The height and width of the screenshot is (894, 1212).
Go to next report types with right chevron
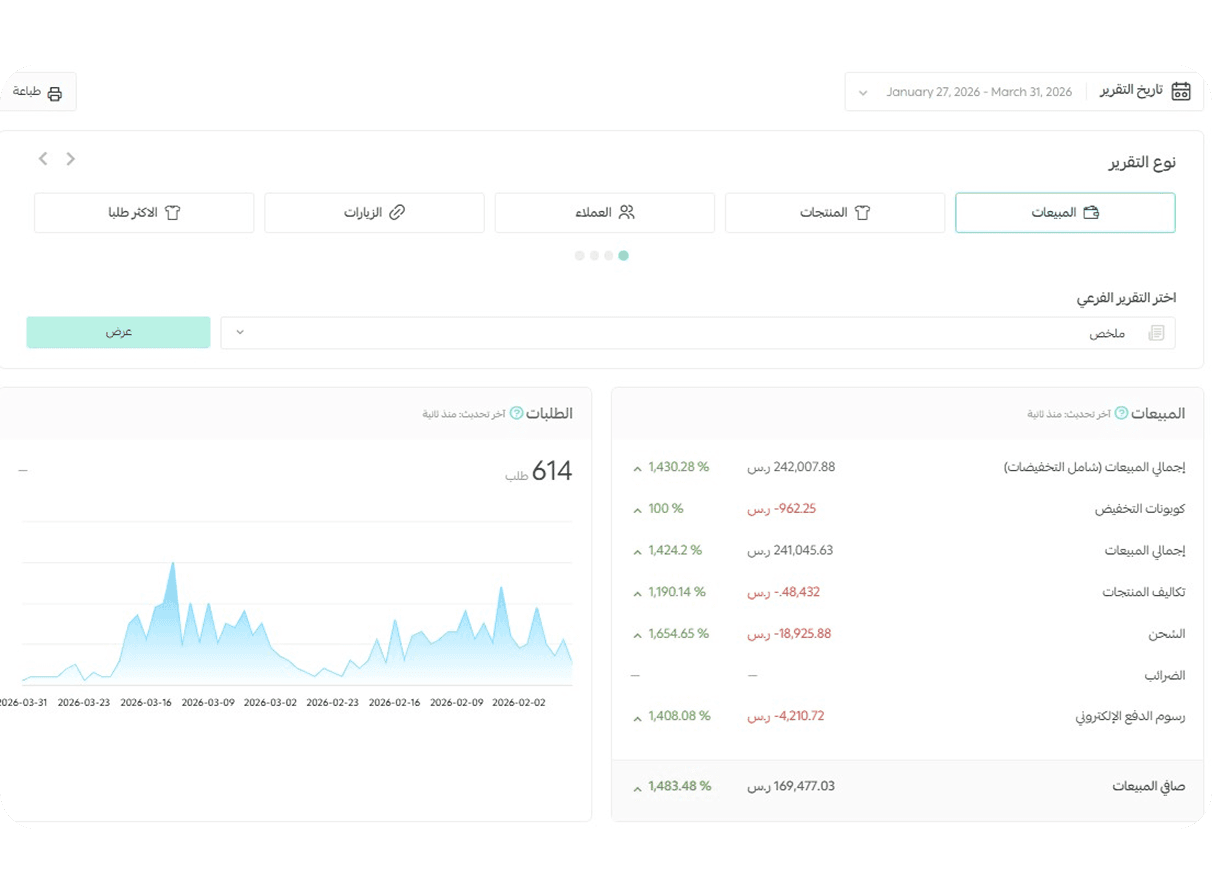pos(71,159)
